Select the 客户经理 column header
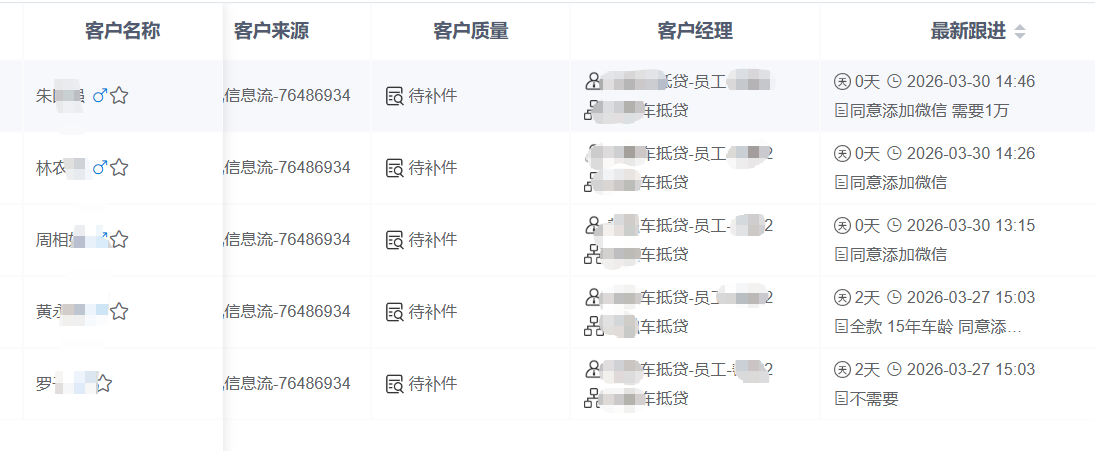 click(695, 31)
